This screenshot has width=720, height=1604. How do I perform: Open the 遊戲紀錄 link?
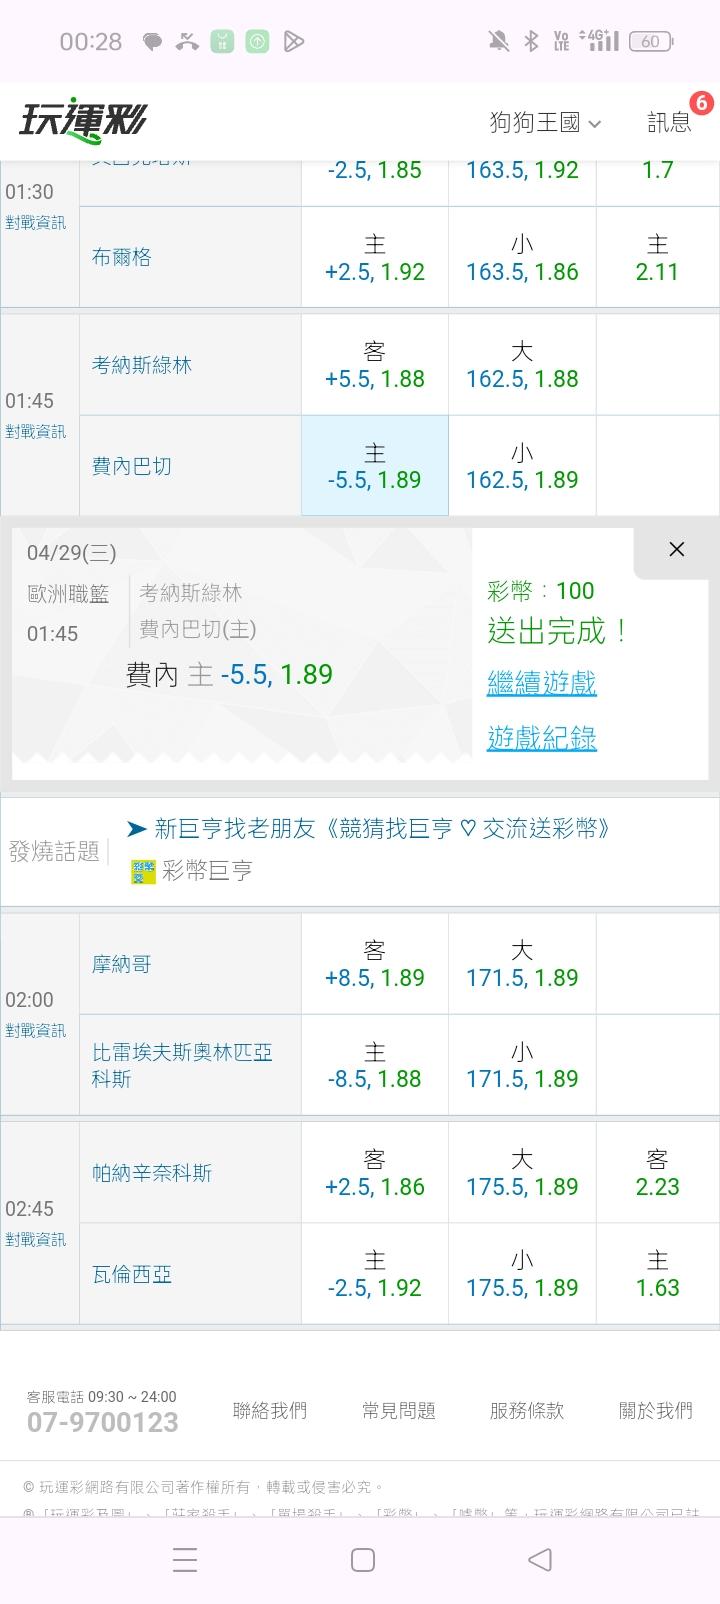click(x=541, y=738)
